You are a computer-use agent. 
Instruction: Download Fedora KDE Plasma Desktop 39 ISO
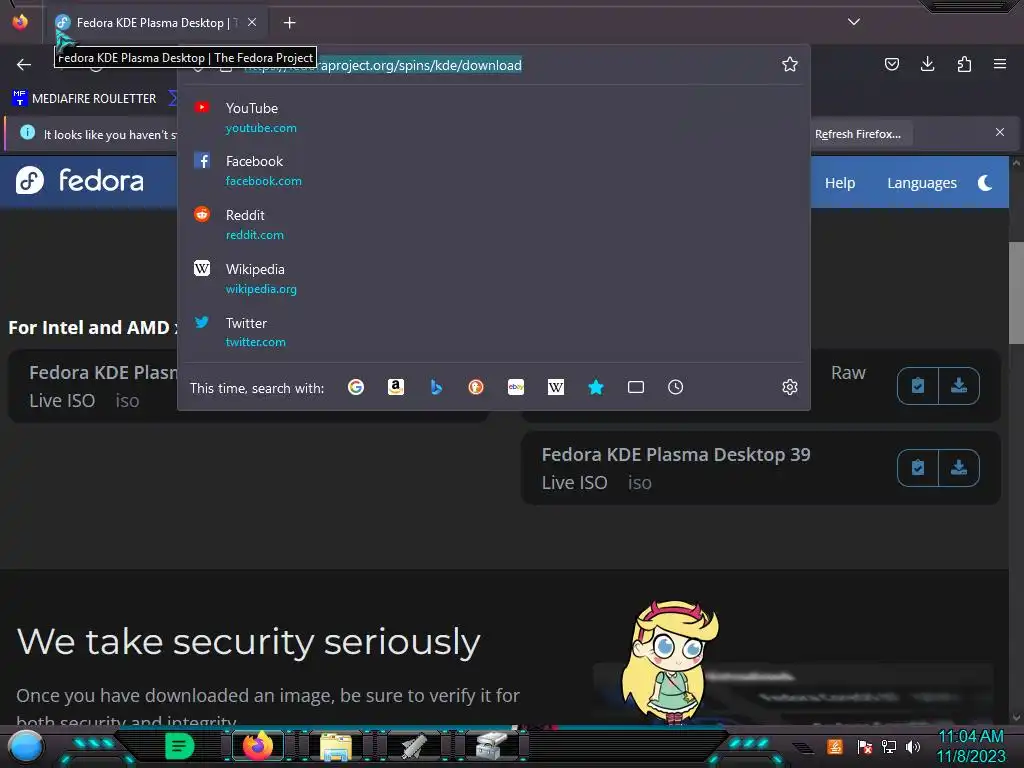(x=959, y=468)
